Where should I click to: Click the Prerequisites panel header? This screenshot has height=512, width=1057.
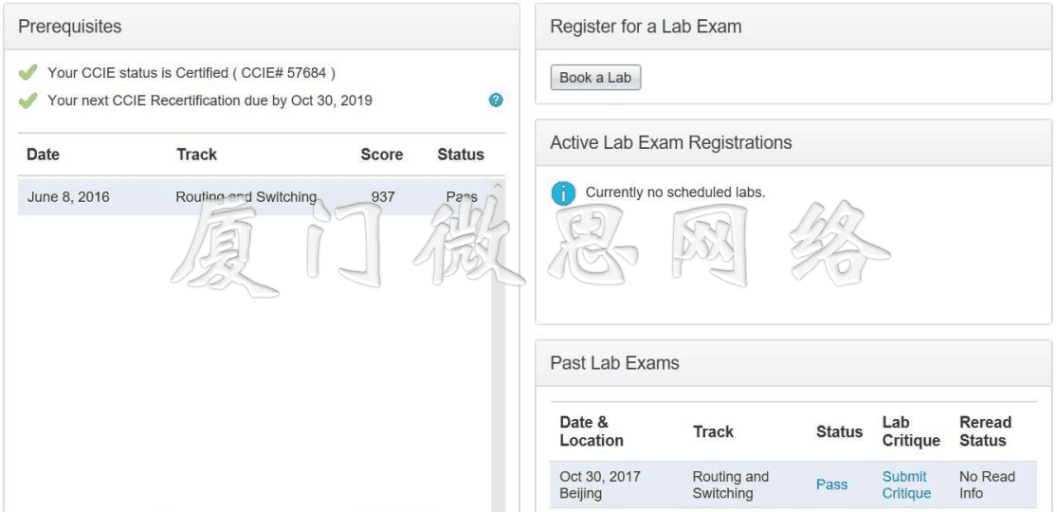262,27
